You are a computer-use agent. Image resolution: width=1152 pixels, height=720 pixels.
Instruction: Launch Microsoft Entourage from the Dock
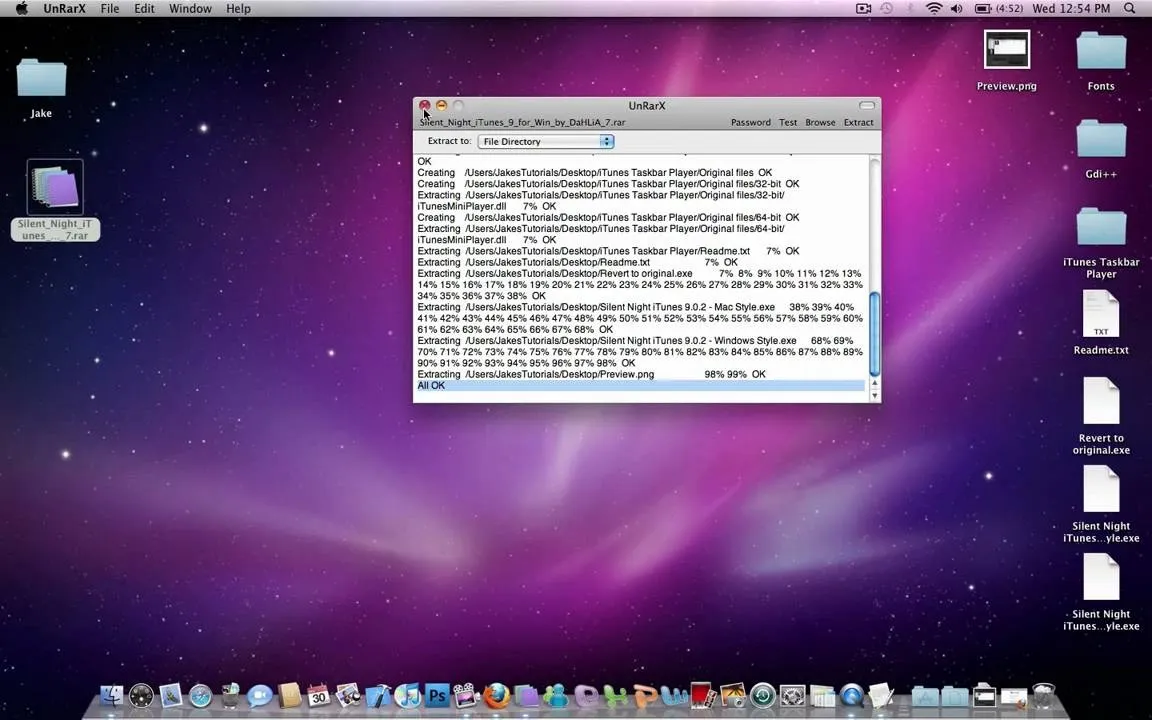(x=586, y=695)
